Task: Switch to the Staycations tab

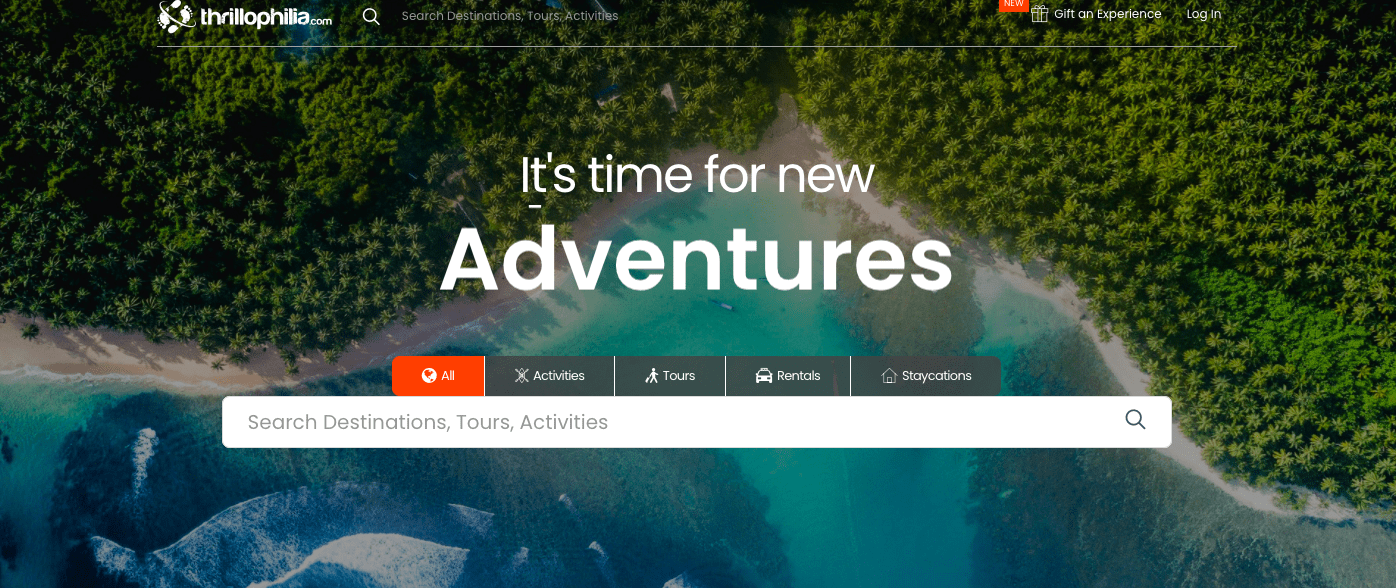Action: [x=926, y=376]
